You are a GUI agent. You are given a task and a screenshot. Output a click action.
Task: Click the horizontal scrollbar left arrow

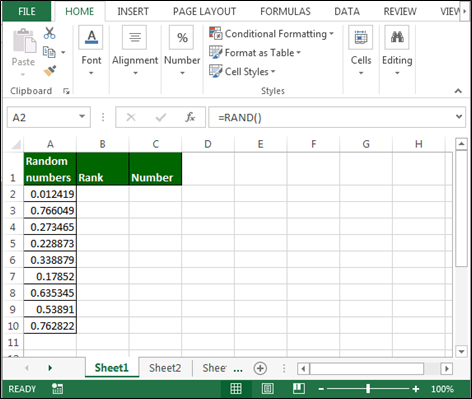[x=303, y=369]
